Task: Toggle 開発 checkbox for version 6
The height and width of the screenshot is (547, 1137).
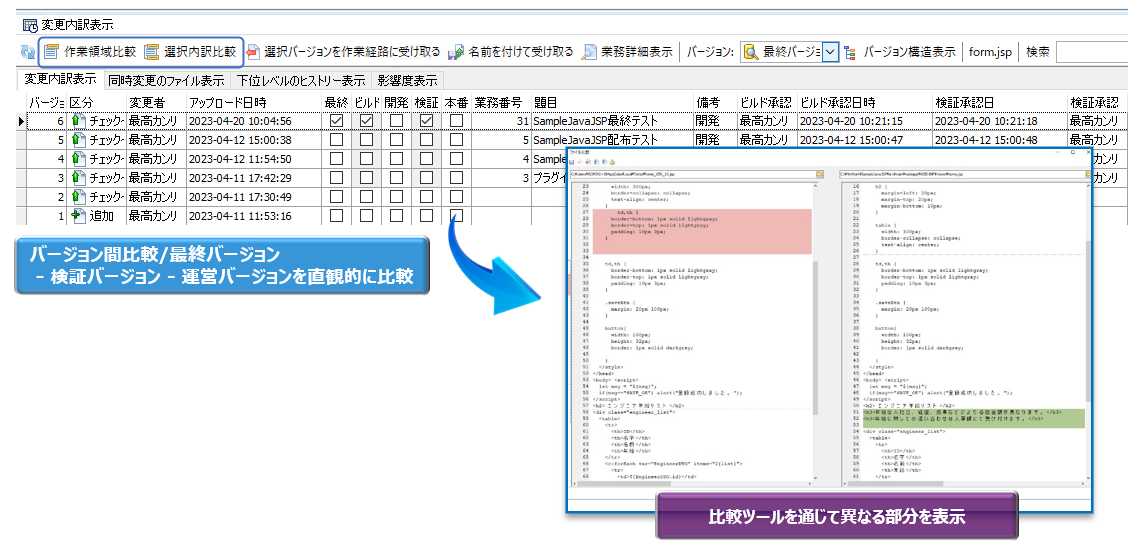Action: coord(397,121)
